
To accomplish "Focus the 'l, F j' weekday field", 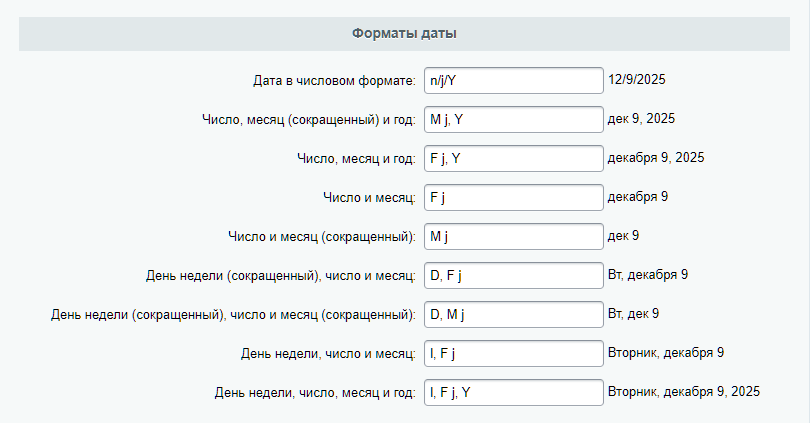I will pyautogui.click(x=513, y=353).
